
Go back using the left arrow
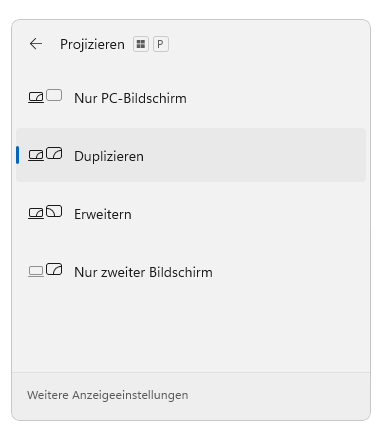[36, 44]
